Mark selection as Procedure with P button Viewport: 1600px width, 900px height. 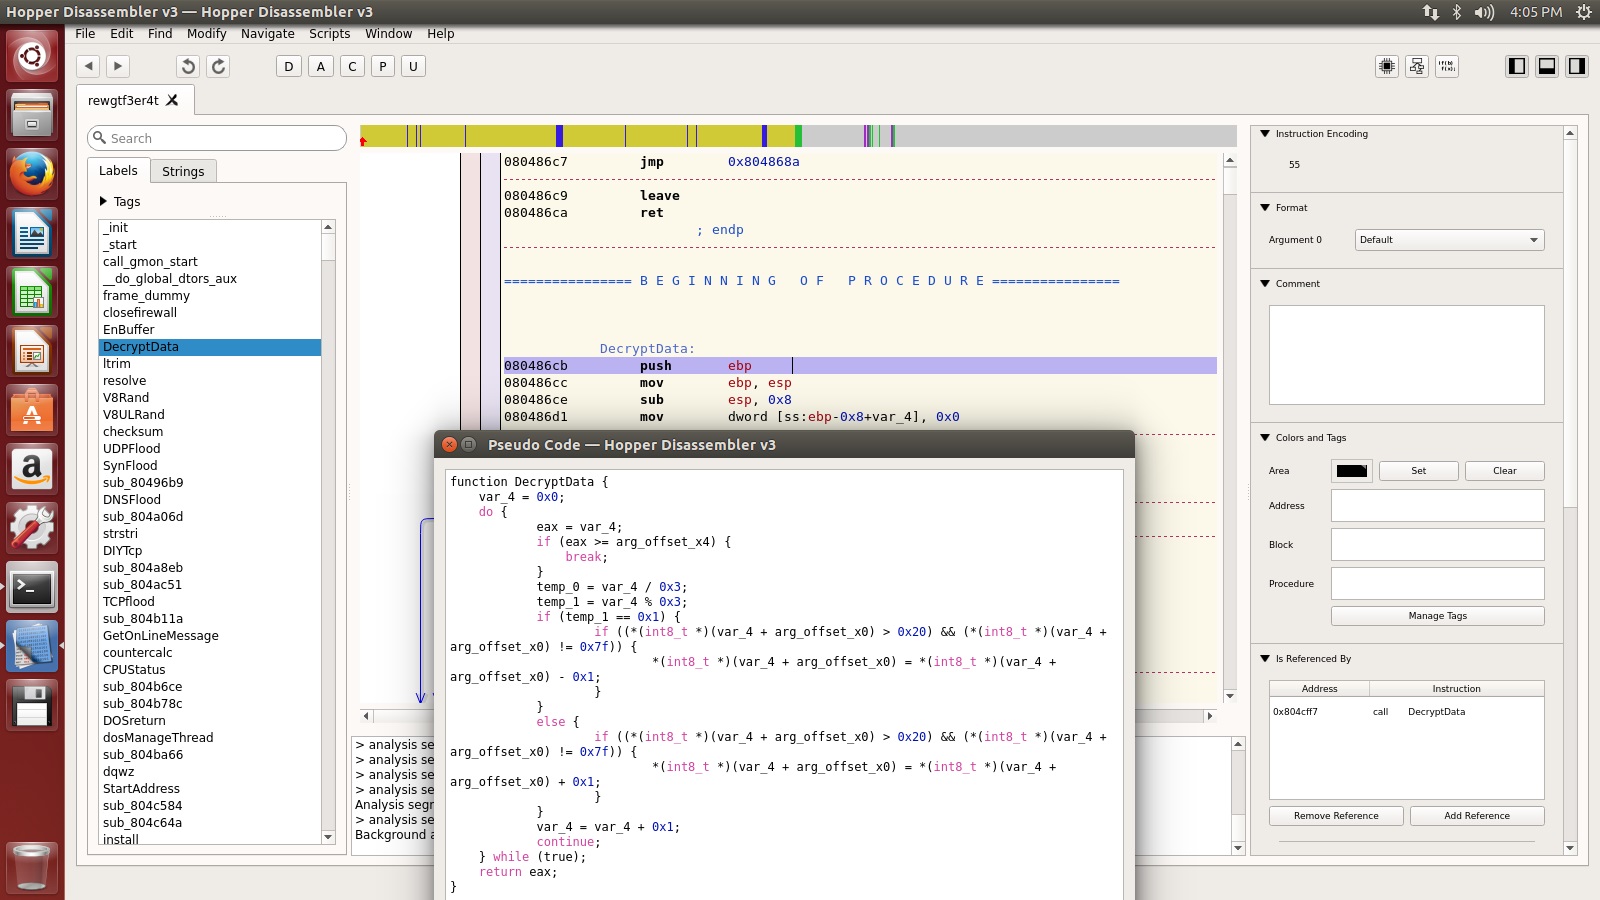click(382, 66)
